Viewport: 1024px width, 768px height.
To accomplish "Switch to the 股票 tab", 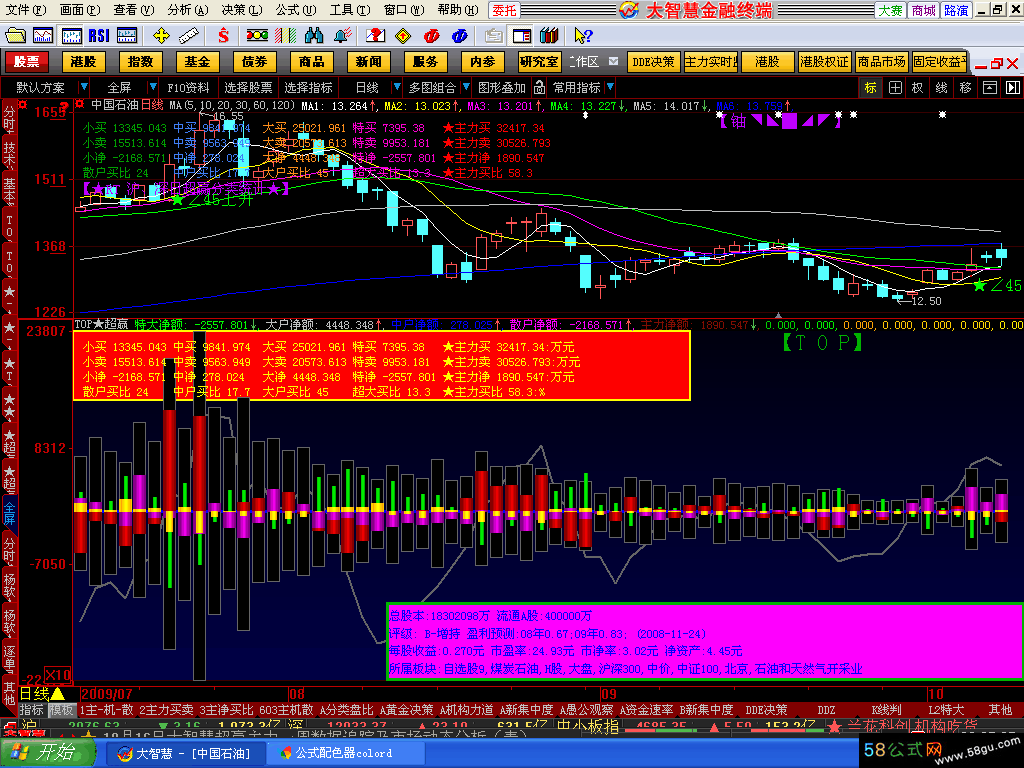I will click(27, 61).
